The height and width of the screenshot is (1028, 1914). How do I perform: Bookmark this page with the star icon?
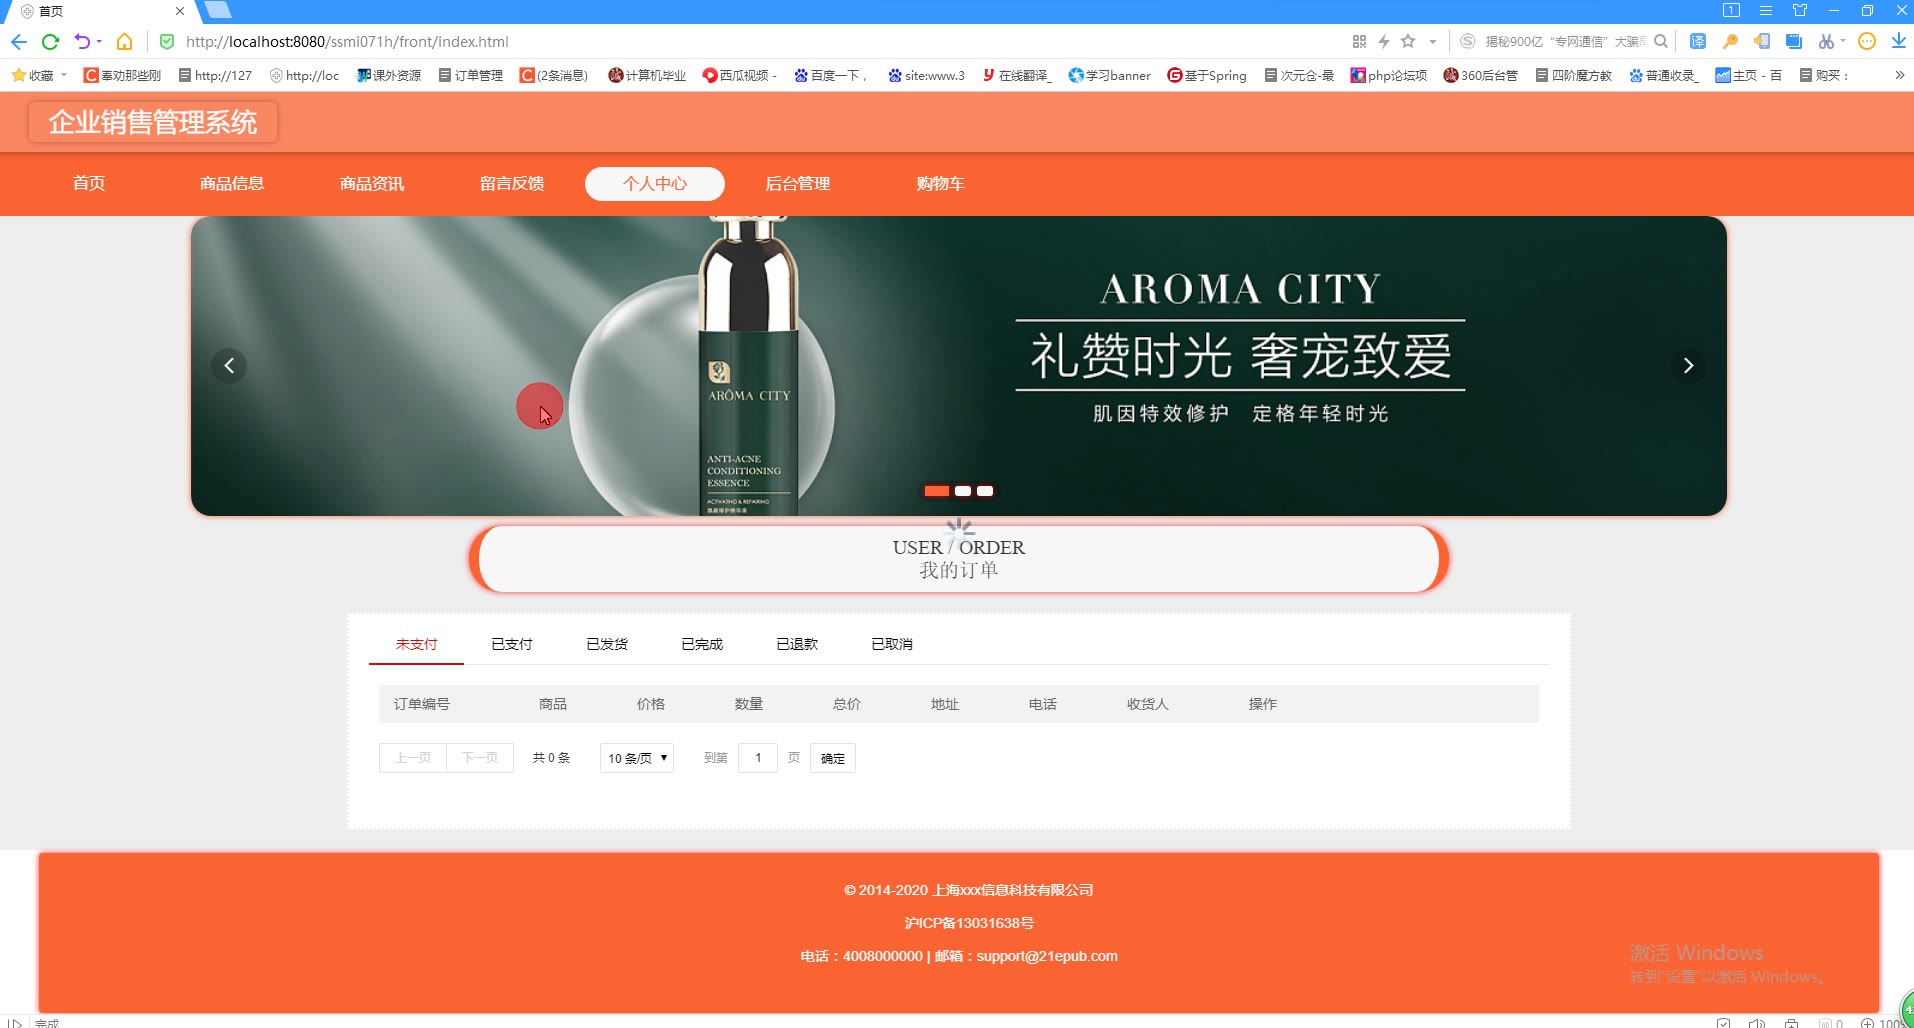[1408, 42]
